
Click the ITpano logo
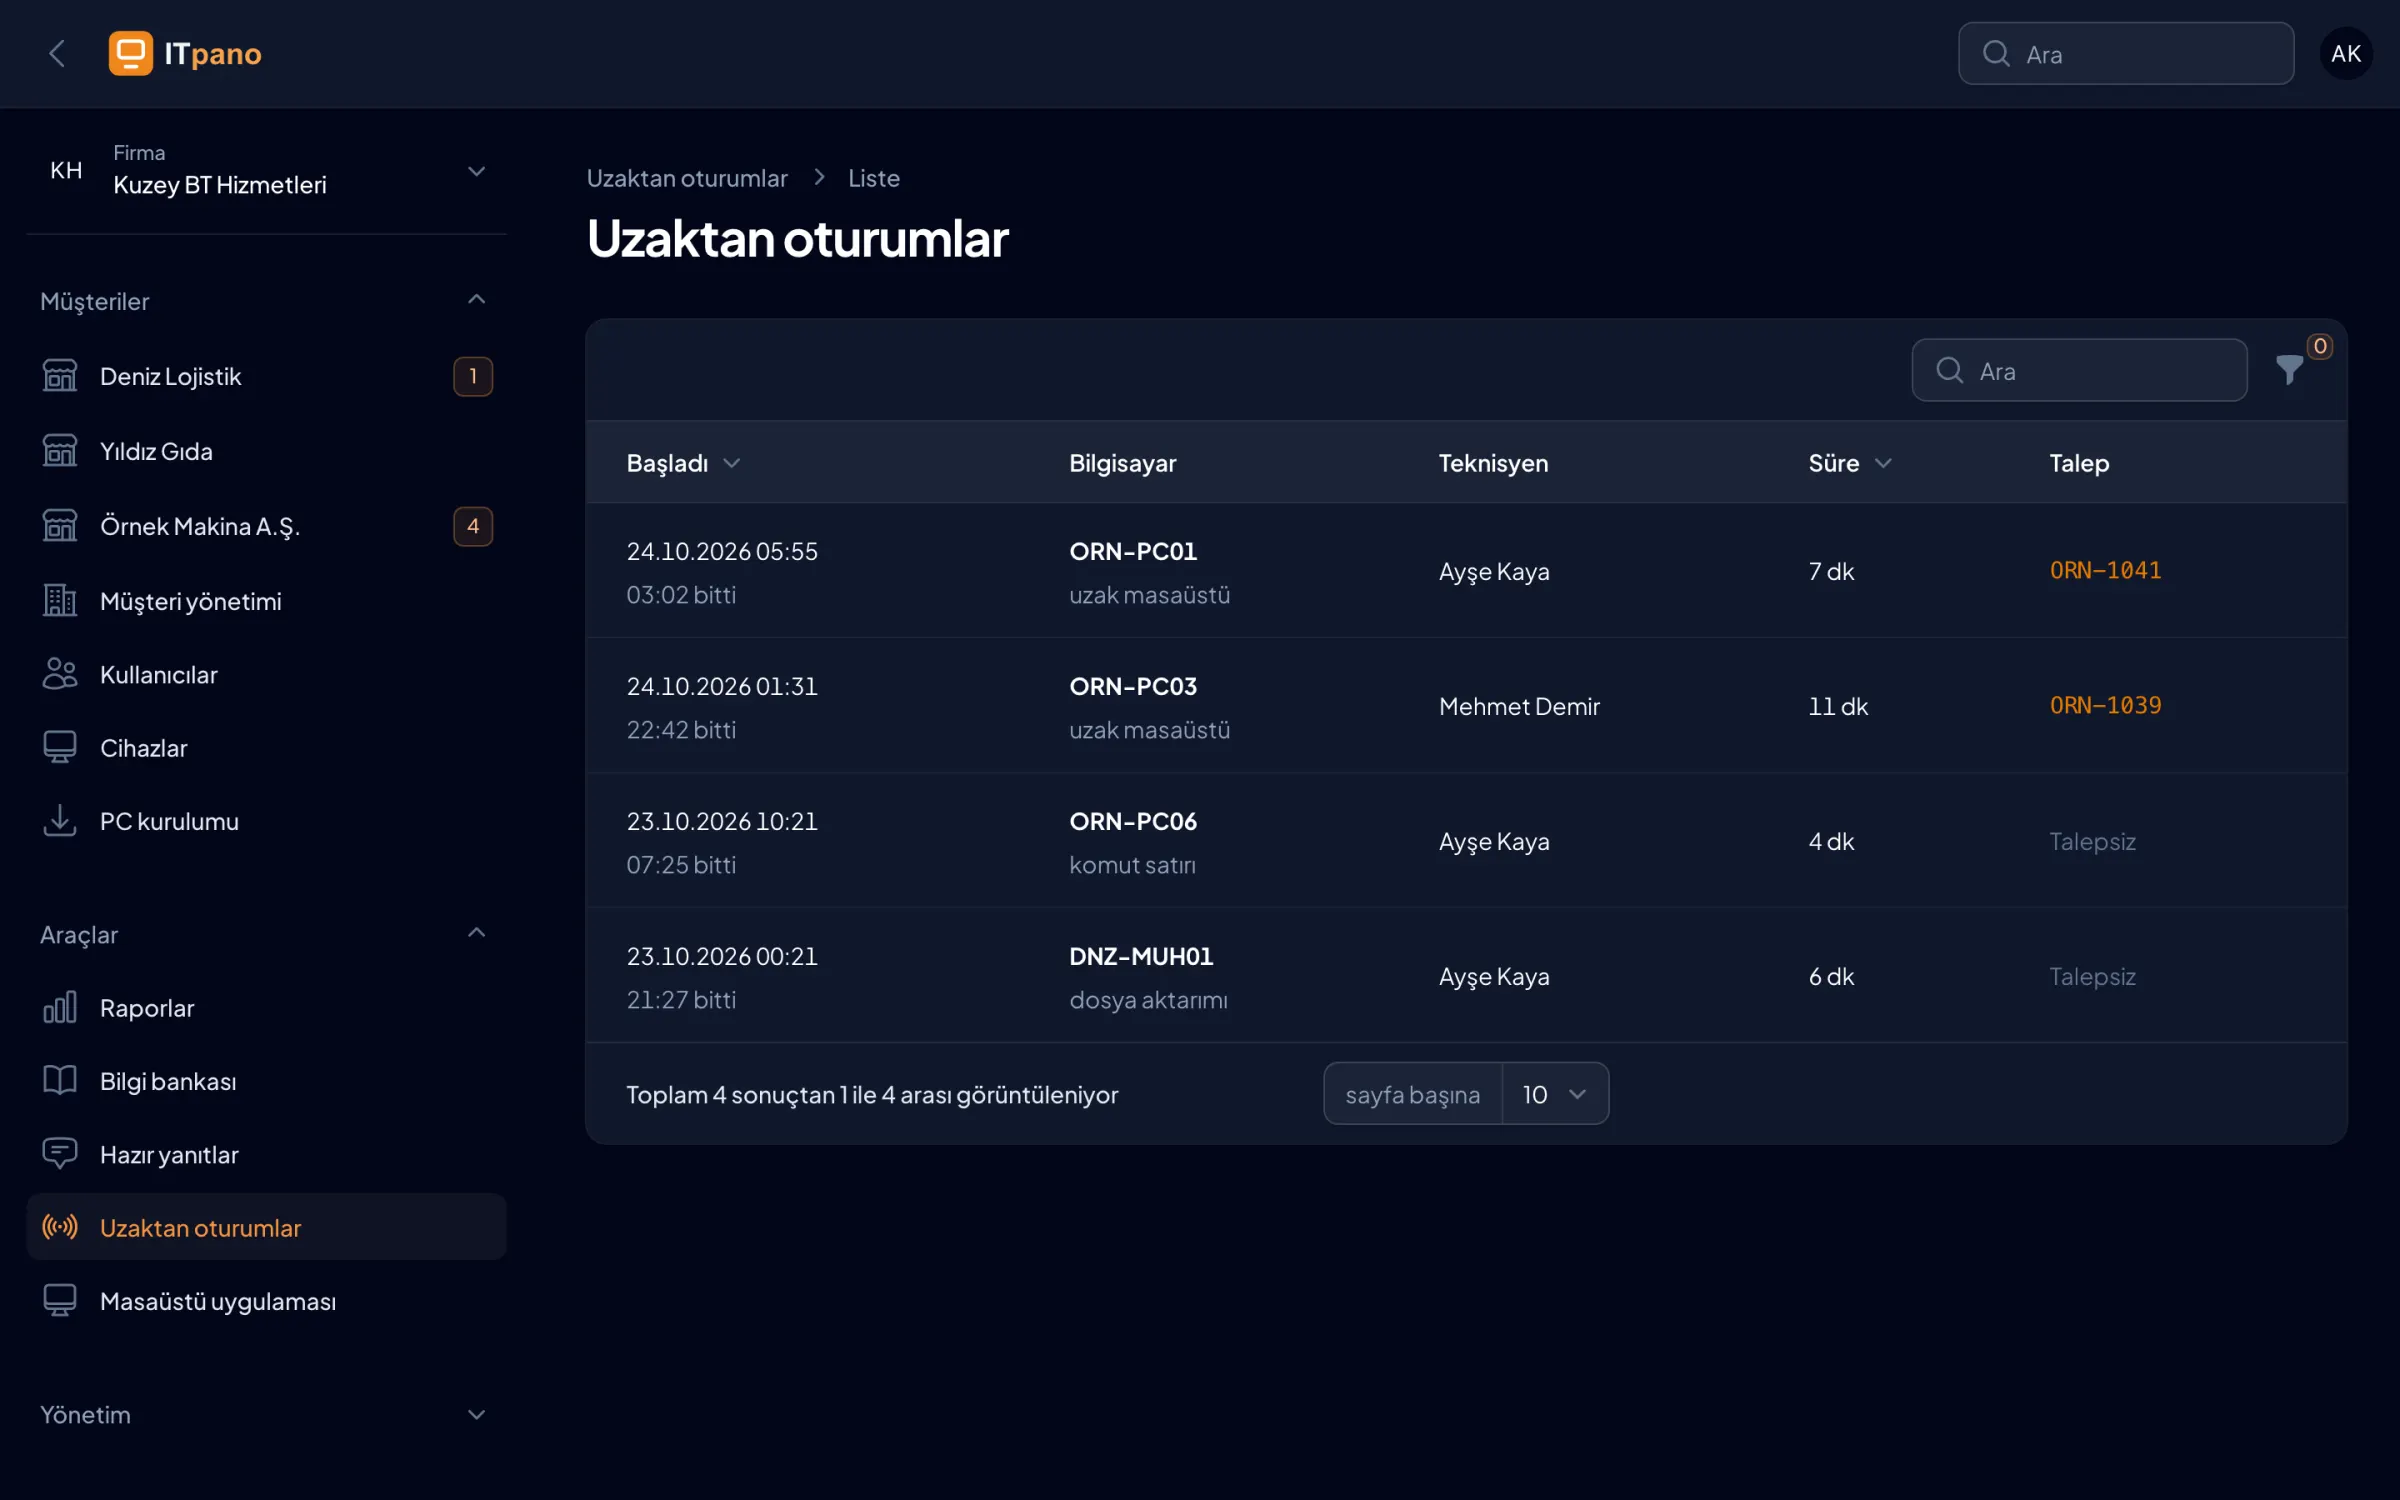point(186,53)
